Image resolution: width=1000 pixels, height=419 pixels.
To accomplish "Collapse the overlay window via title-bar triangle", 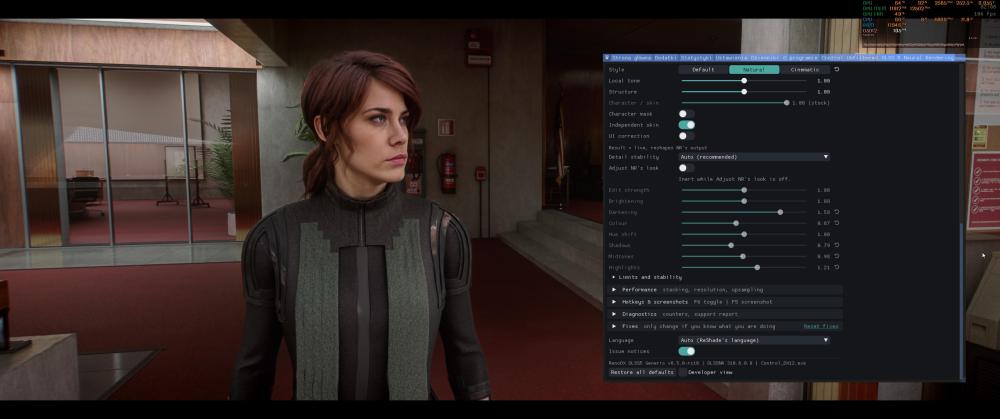I will tap(607, 57).
